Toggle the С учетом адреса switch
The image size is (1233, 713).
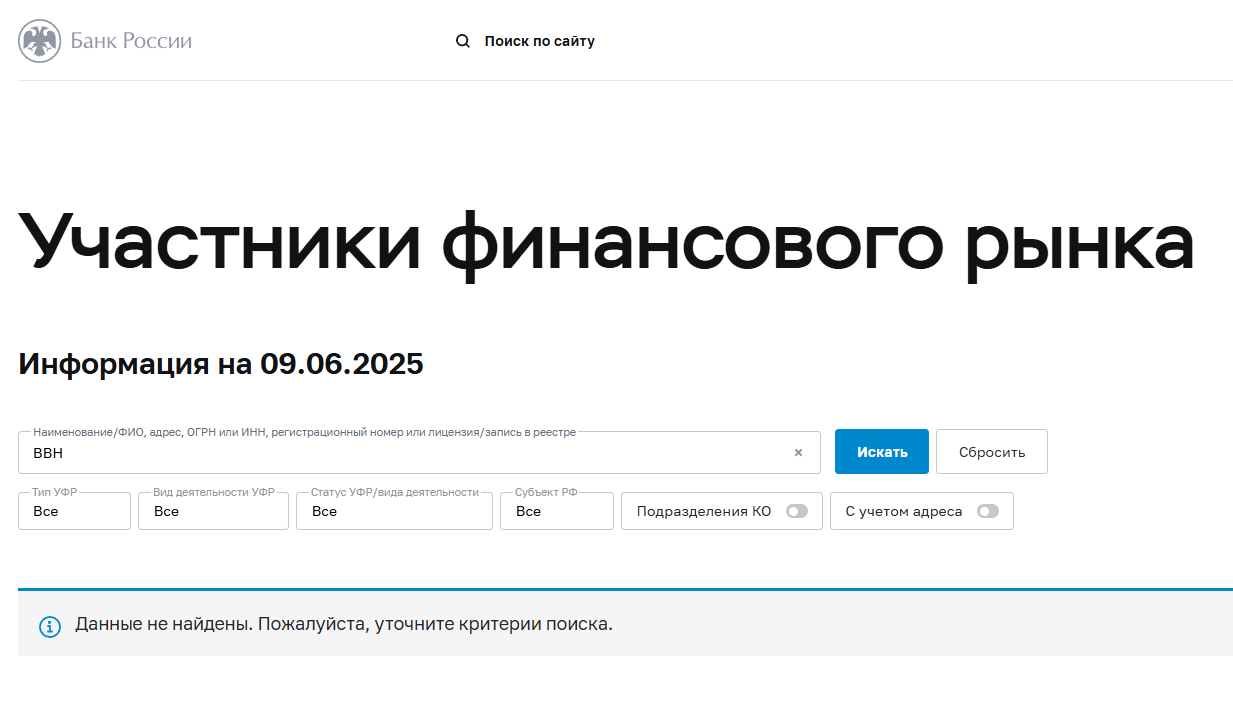pos(988,511)
